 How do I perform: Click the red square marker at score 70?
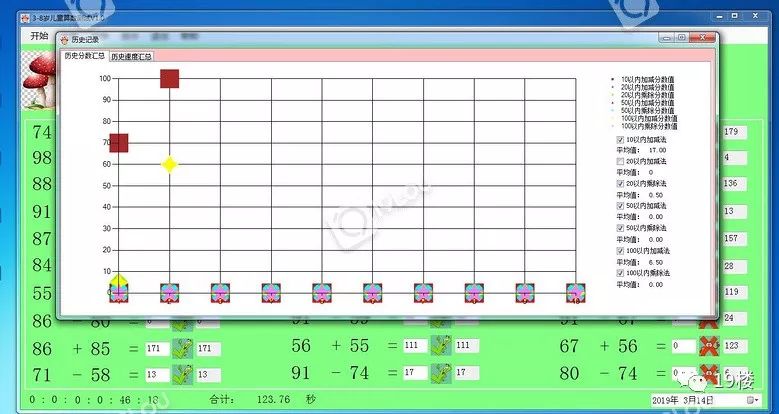click(x=119, y=143)
